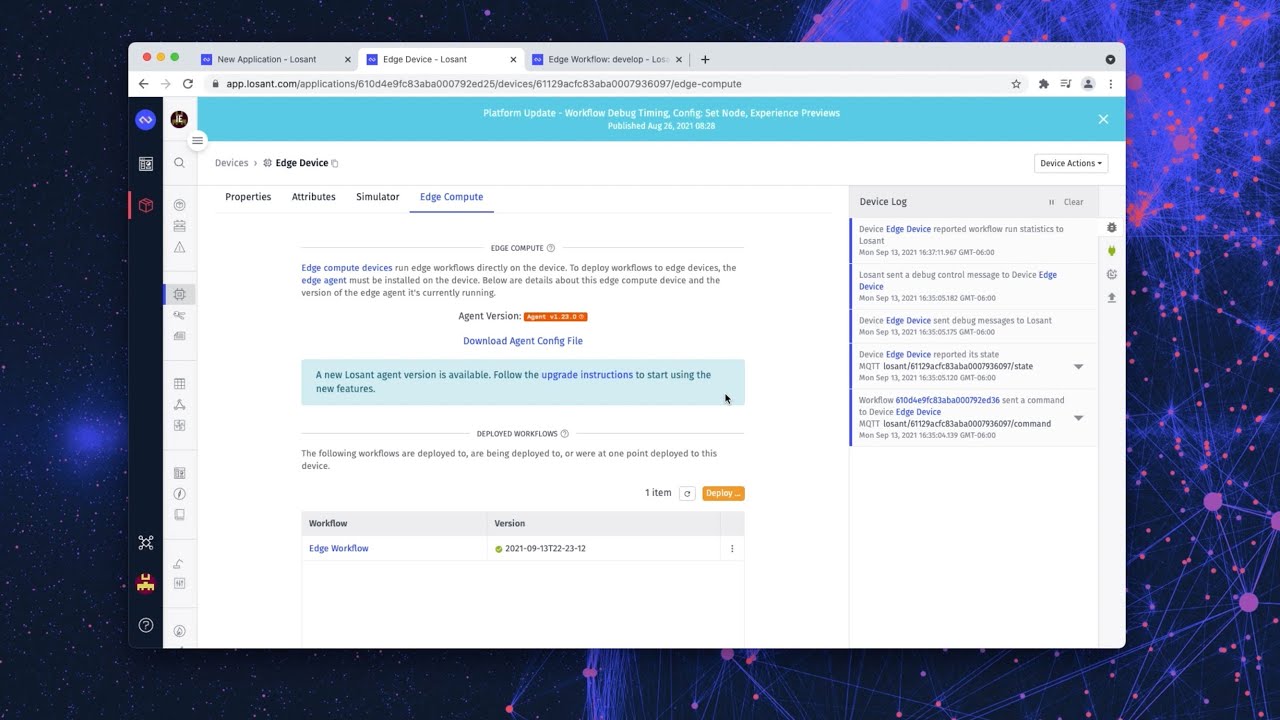This screenshot has height=720, width=1280.
Task: Switch to the New Application browser tab
Action: [276, 59]
